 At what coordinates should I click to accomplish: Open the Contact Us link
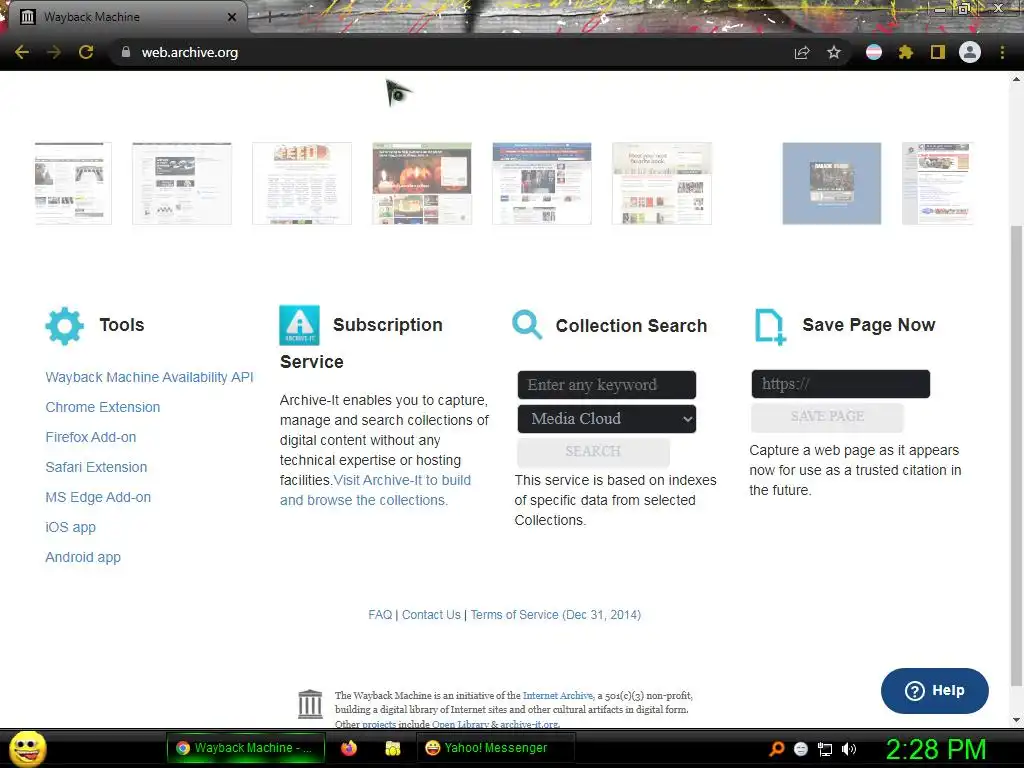pyautogui.click(x=431, y=615)
